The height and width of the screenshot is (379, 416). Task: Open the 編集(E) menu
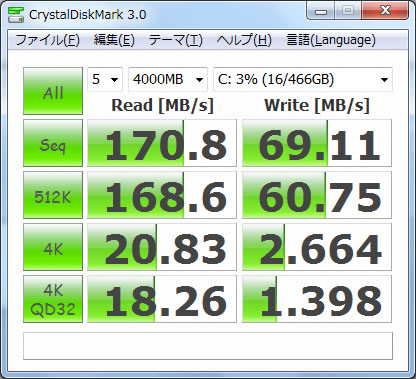[x=114, y=40]
